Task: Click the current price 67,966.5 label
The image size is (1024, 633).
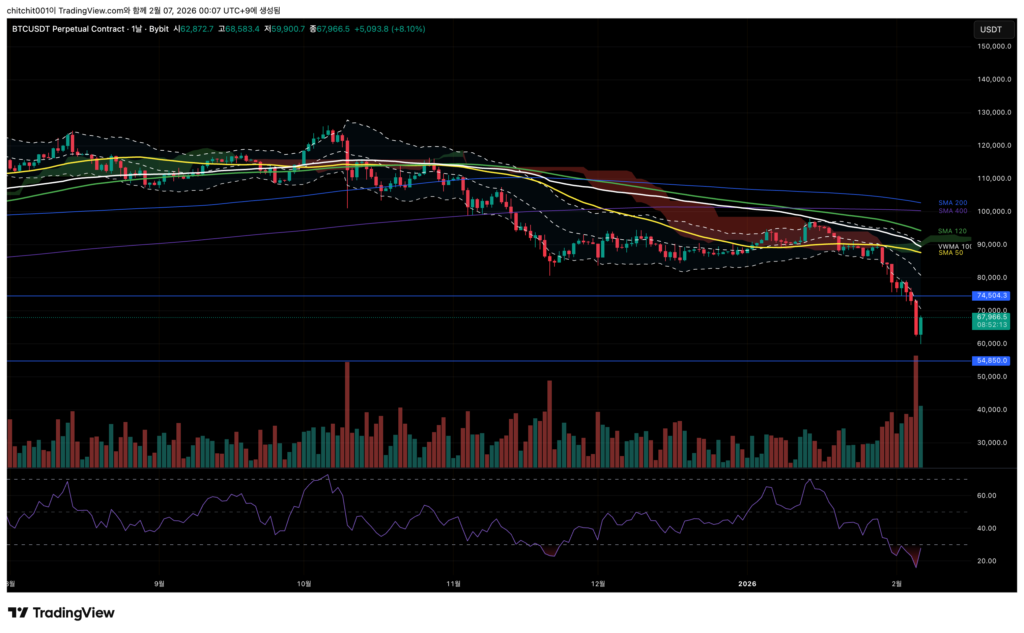Action: (990, 317)
